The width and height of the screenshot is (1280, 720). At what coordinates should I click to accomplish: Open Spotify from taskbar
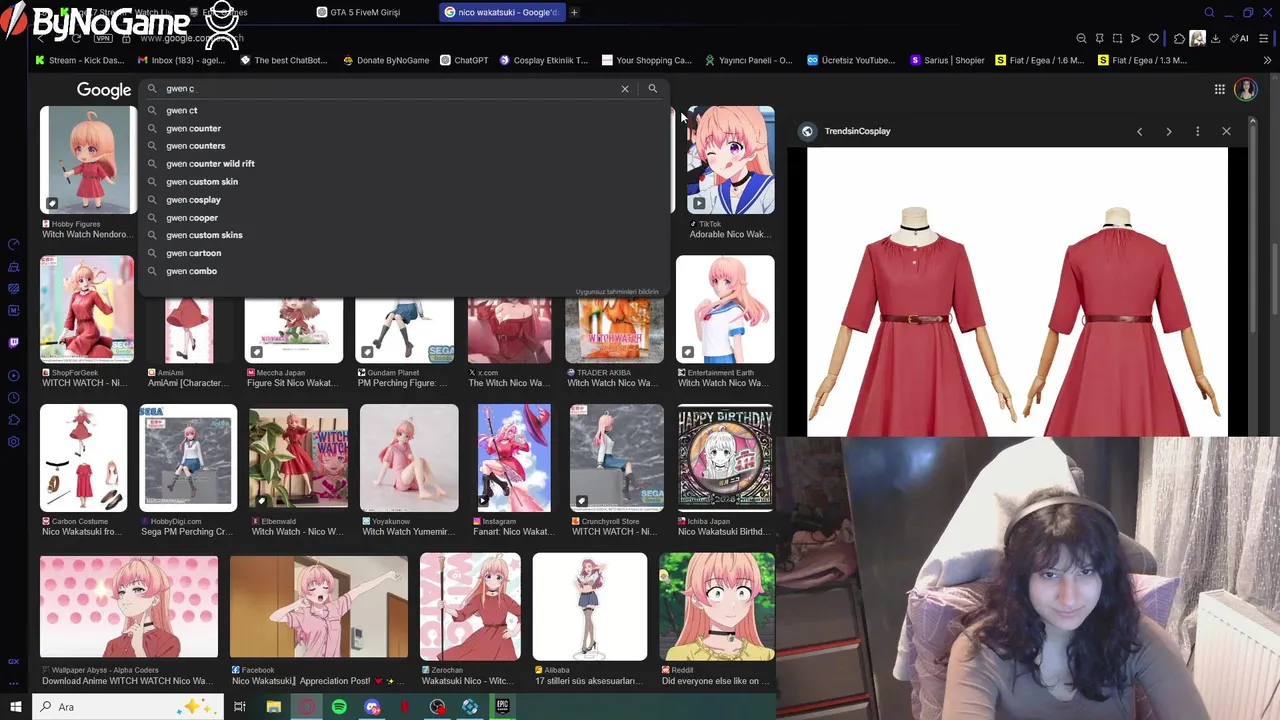tap(339, 707)
